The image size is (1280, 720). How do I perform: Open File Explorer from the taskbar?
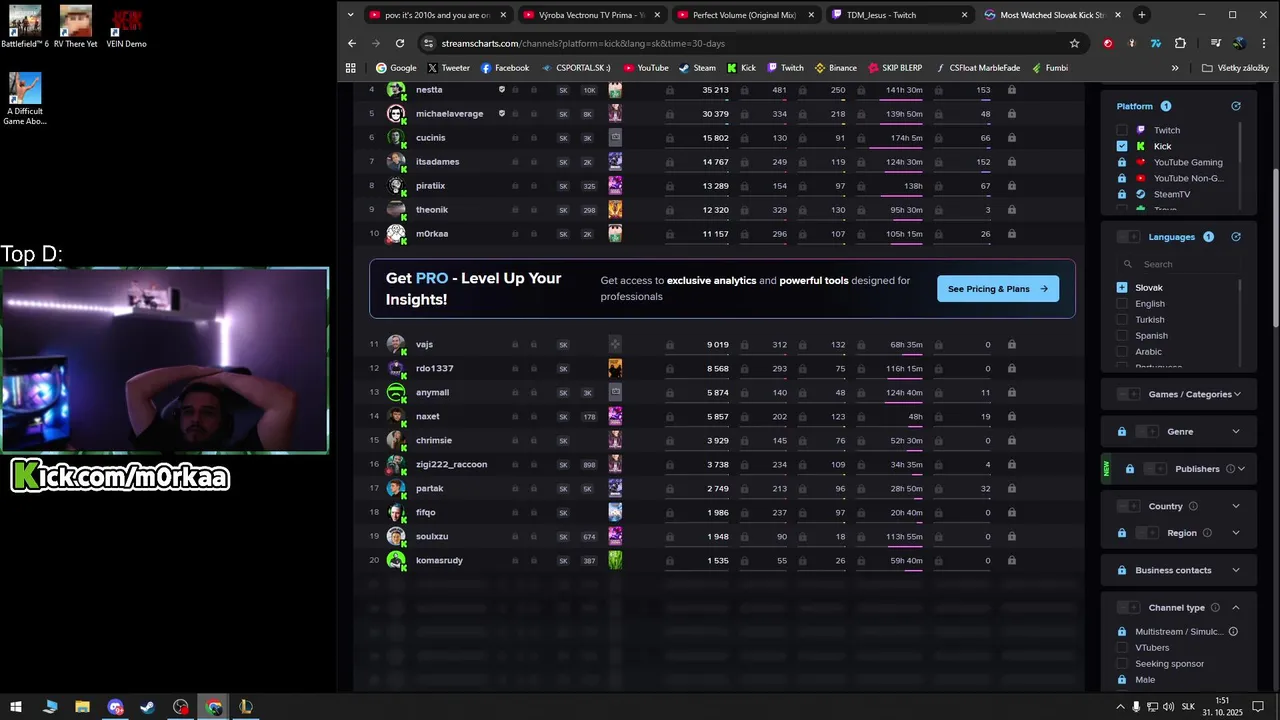(x=82, y=707)
